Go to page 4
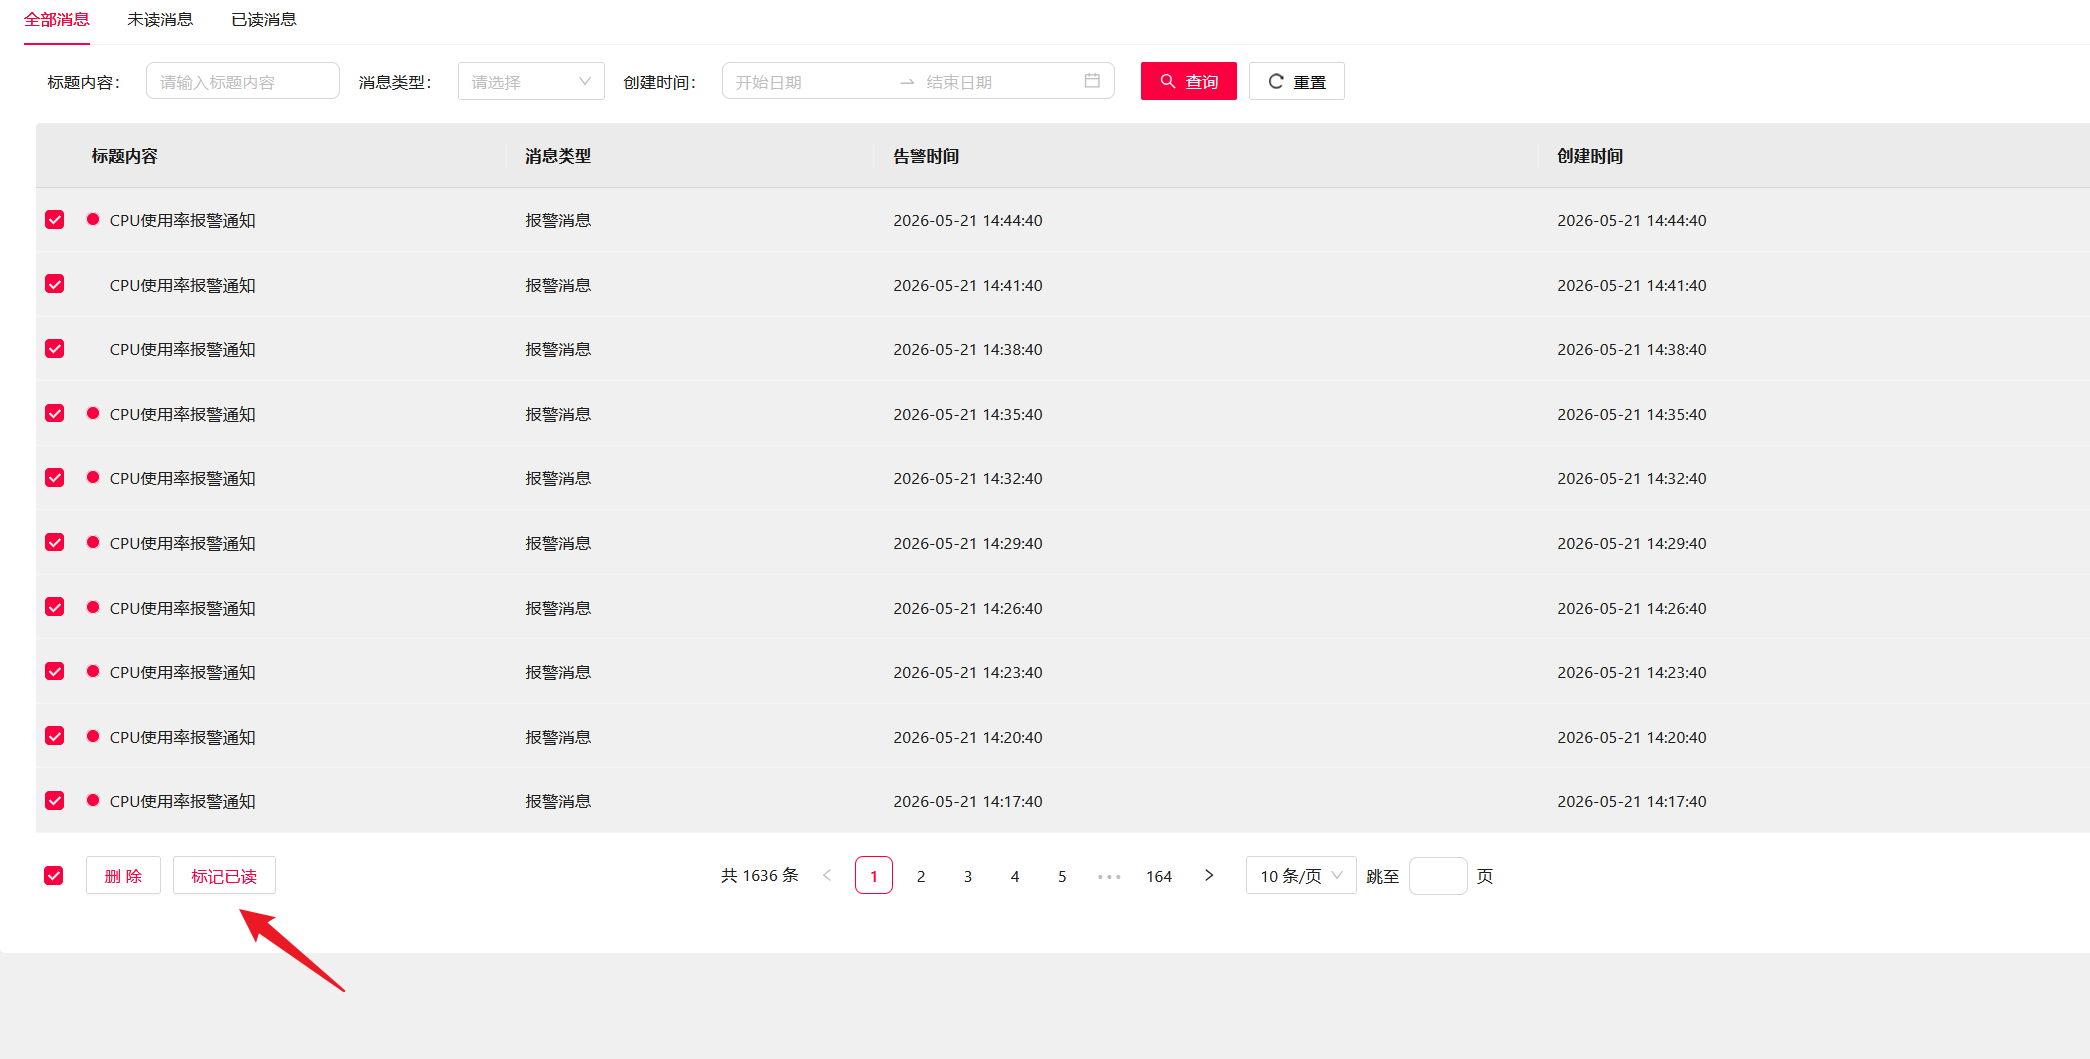Viewport: 2090px width, 1059px height. tap(1015, 876)
